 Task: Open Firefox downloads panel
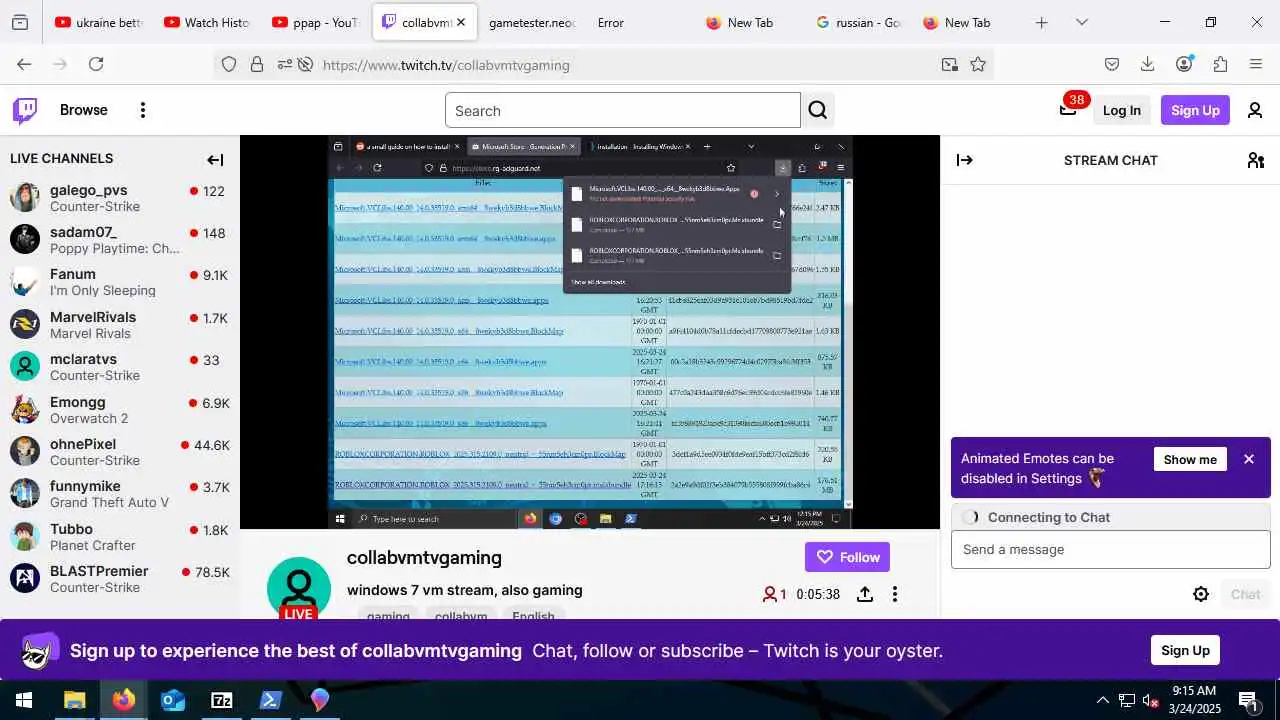[x=1148, y=64]
